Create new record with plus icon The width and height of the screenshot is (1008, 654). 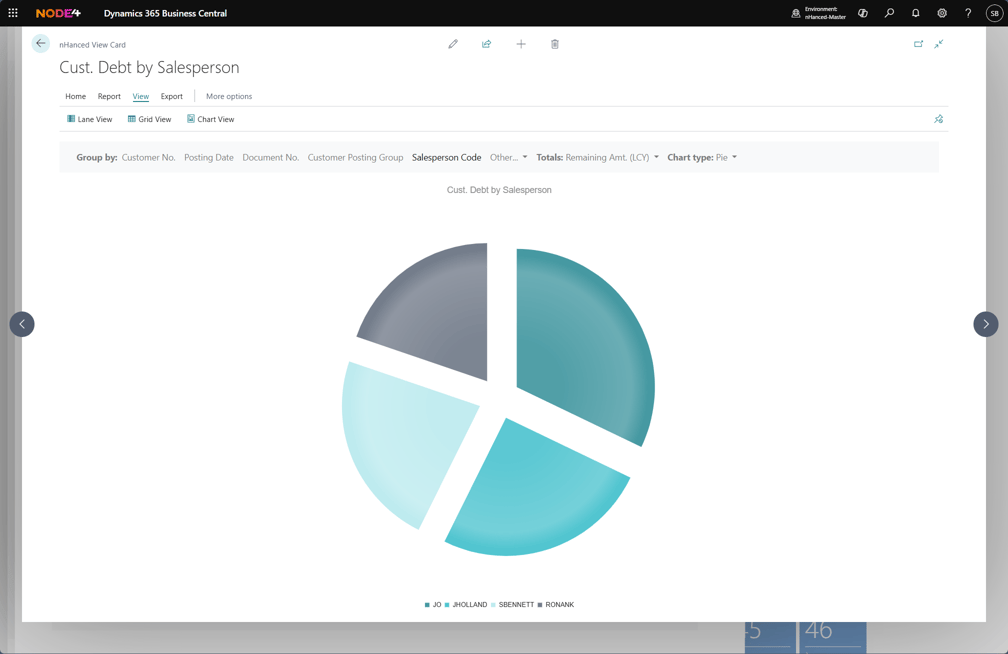[x=521, y=44]
